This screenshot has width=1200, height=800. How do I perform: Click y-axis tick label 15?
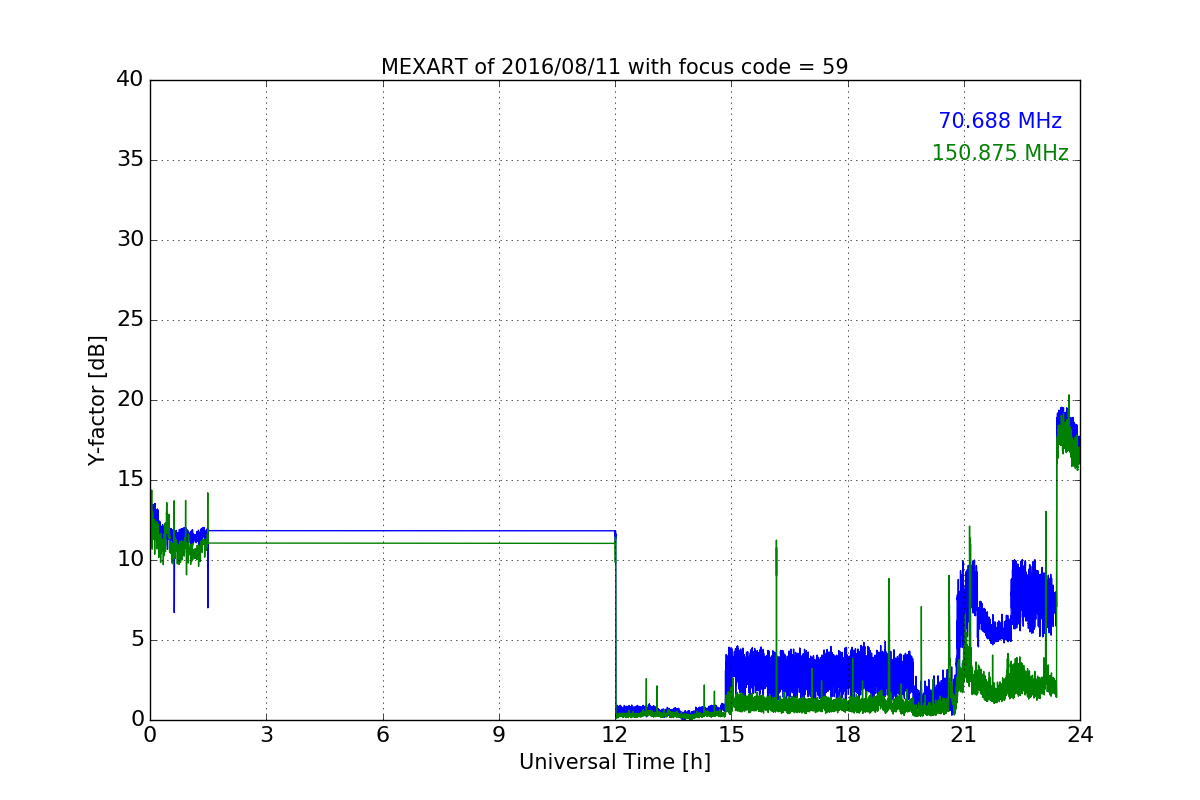(130, 480)
